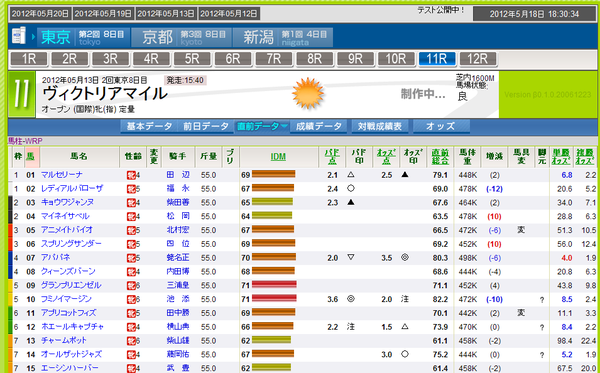
Task: Switch to race 7R
Action: click(274, 59)
